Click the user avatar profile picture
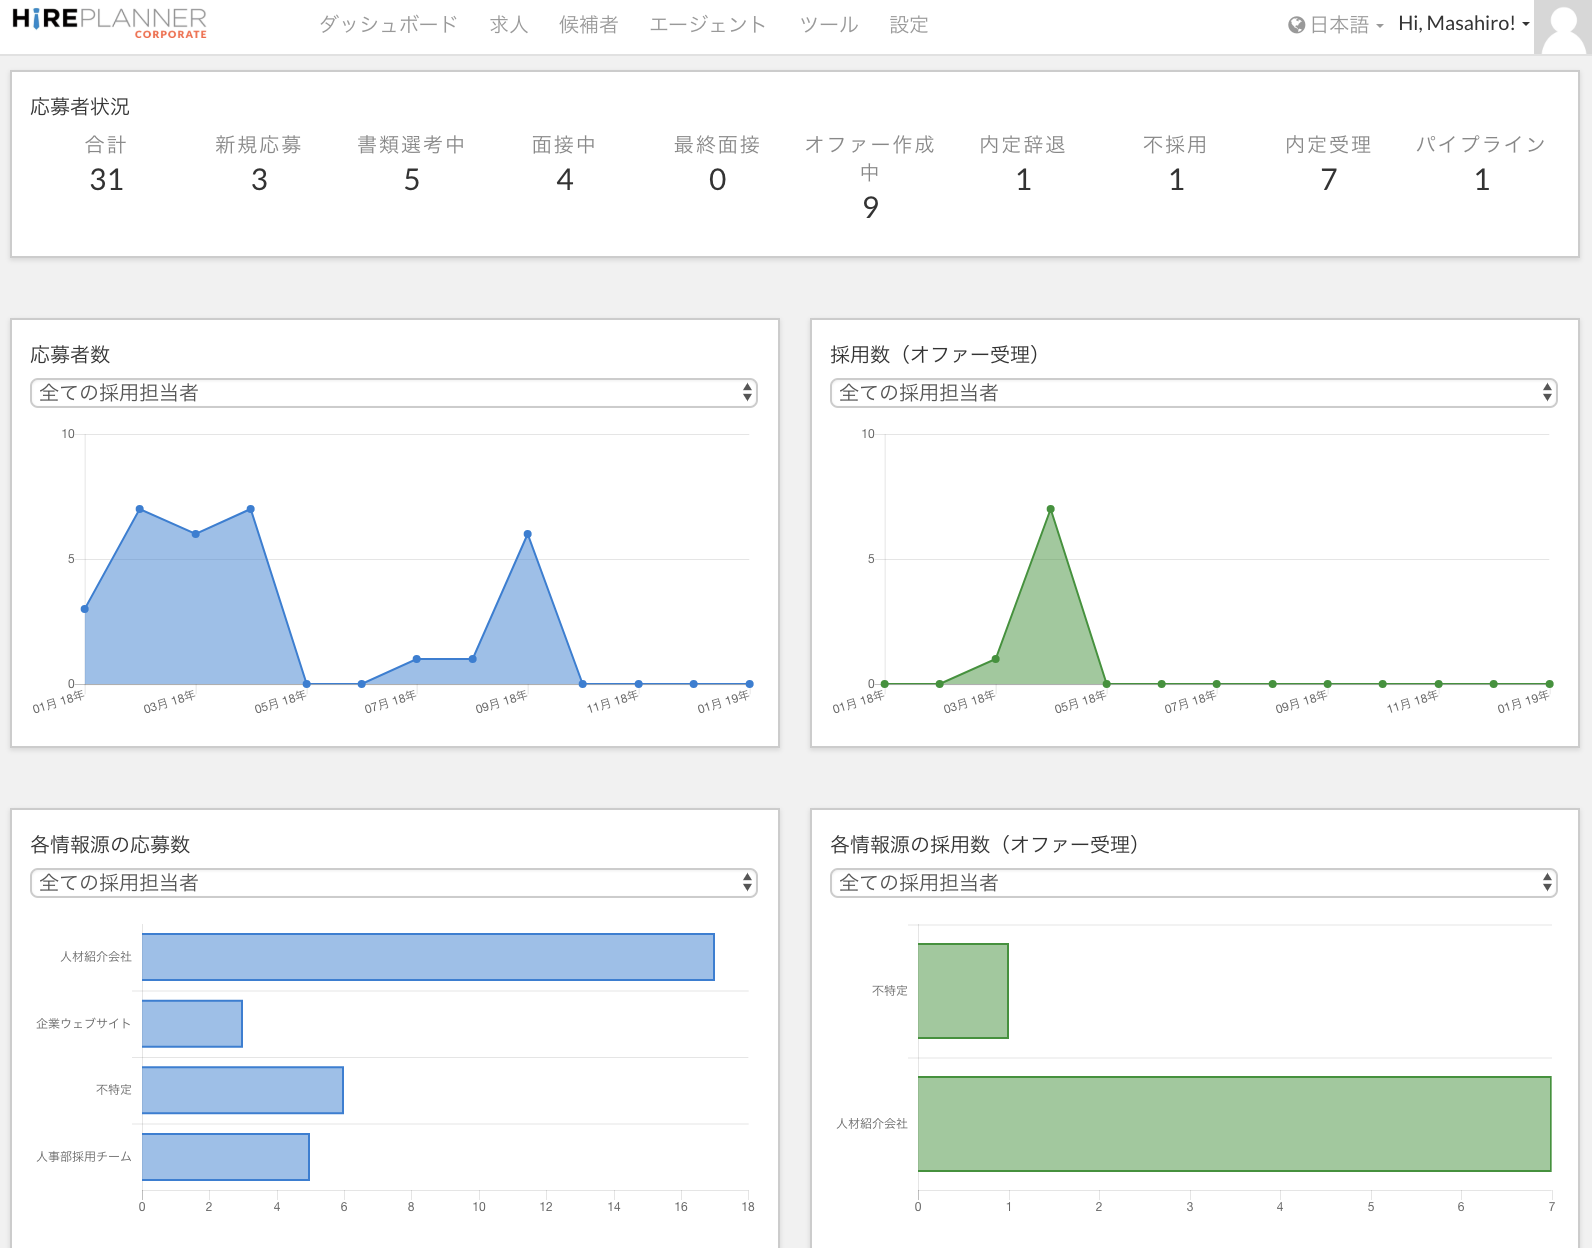This screenshot has width=1592, height=1248. coord(1562,27)
